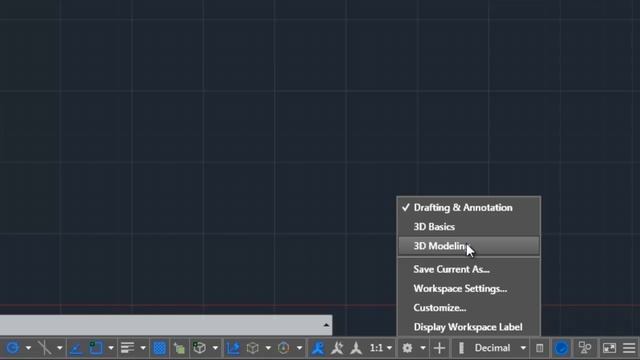Open status bar Customization hamburger menu
Image resolution: width=640 pixels, height=360 pixels.
[x=629, y=348]
